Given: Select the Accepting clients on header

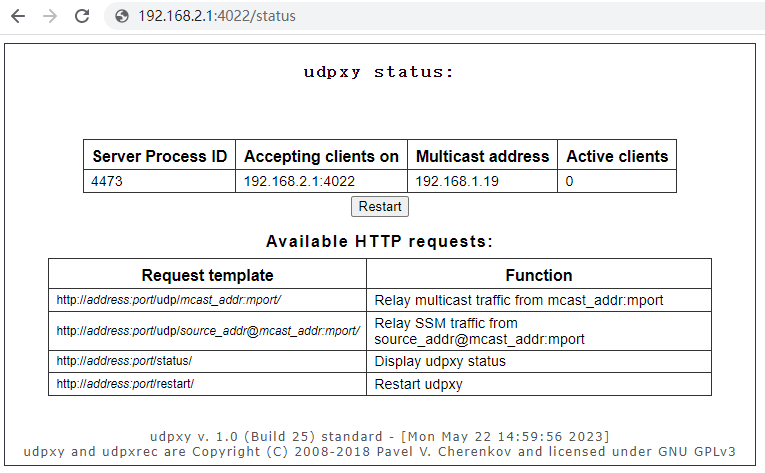Looking at the screenshot, I should click(321, 156).
